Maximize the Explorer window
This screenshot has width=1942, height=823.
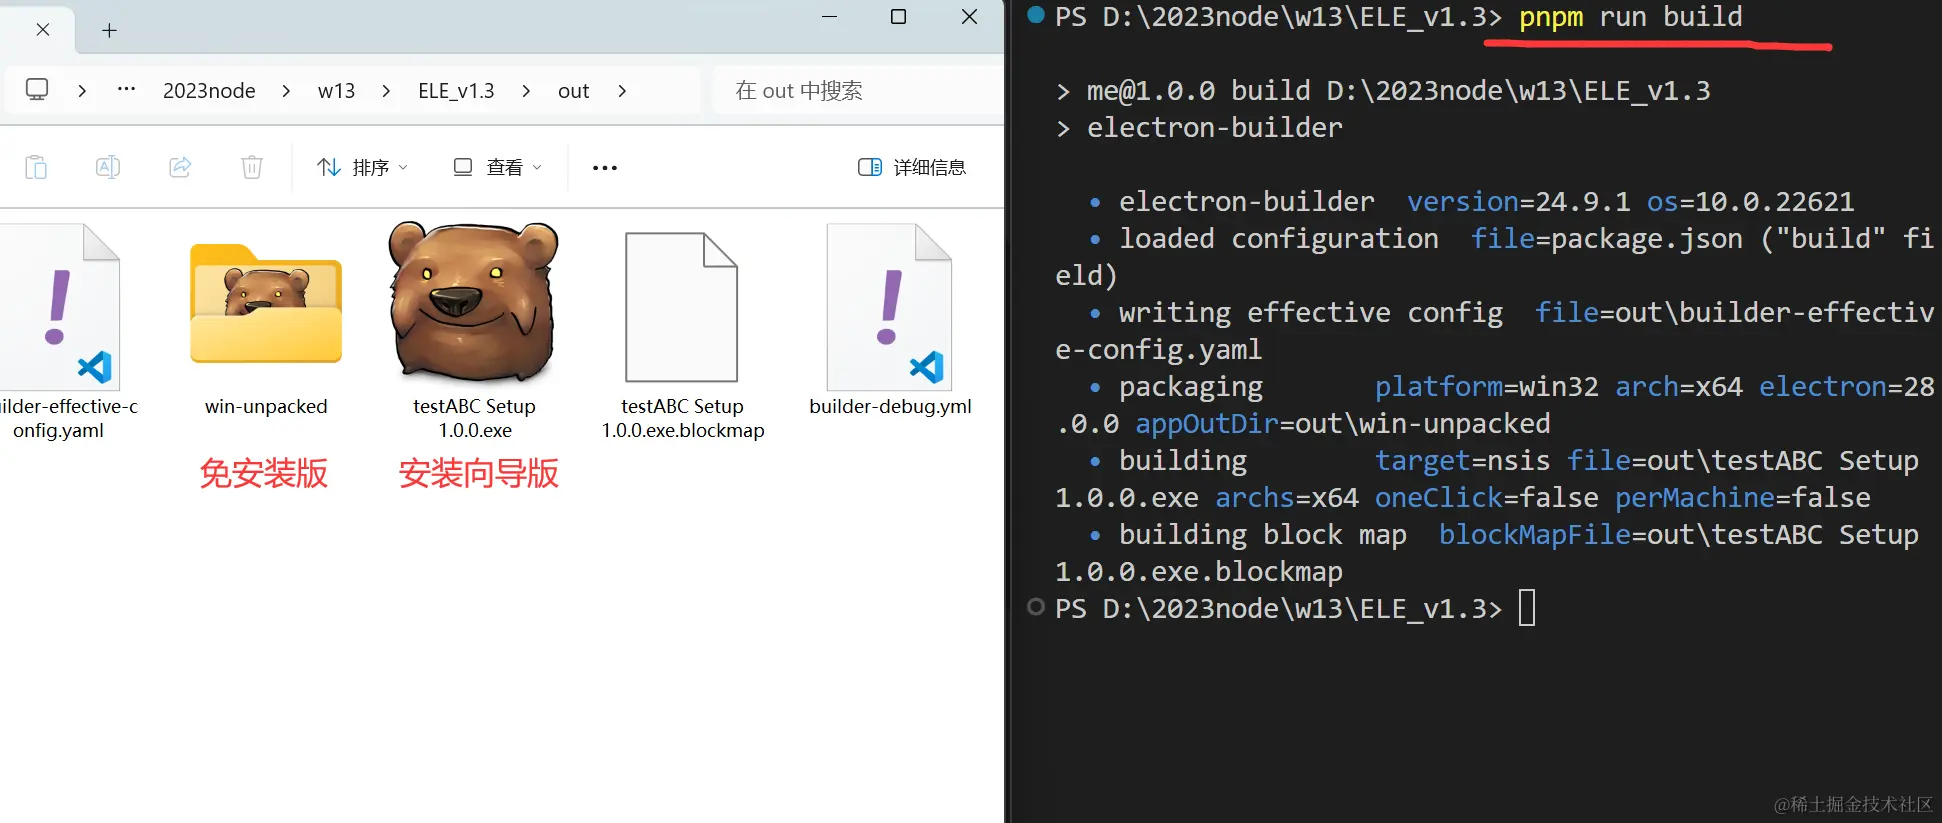[898, 17]
